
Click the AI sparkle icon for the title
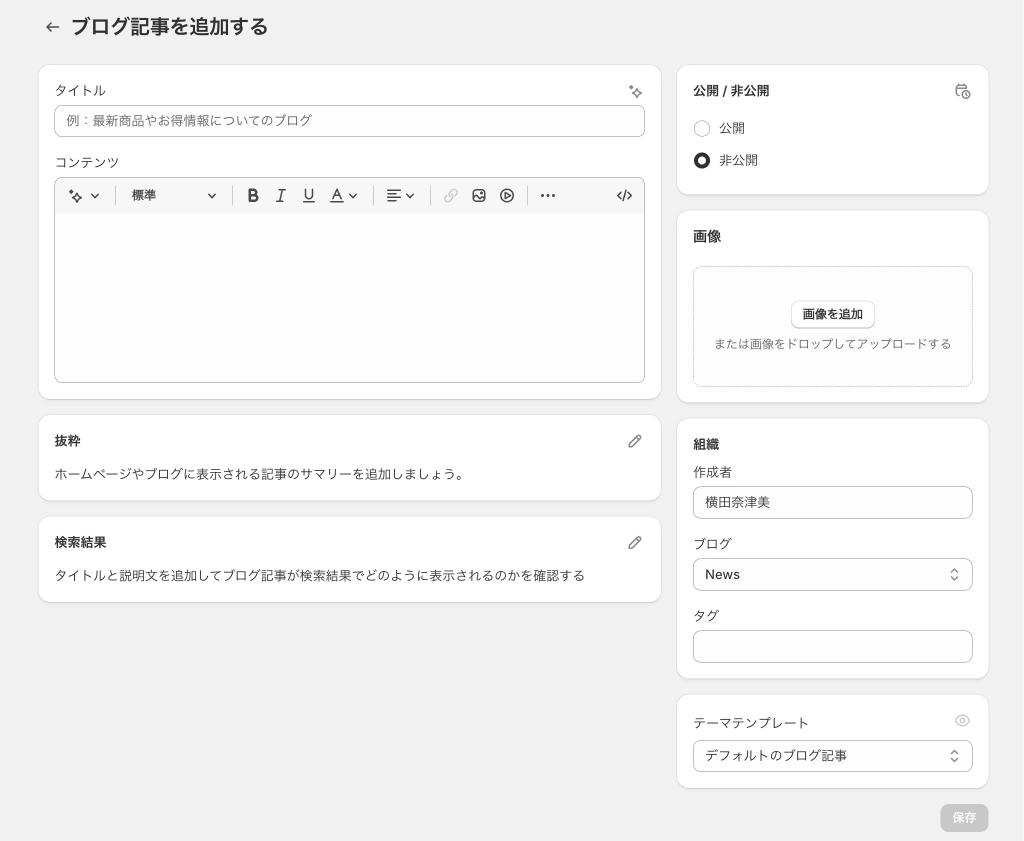(635, 91)
